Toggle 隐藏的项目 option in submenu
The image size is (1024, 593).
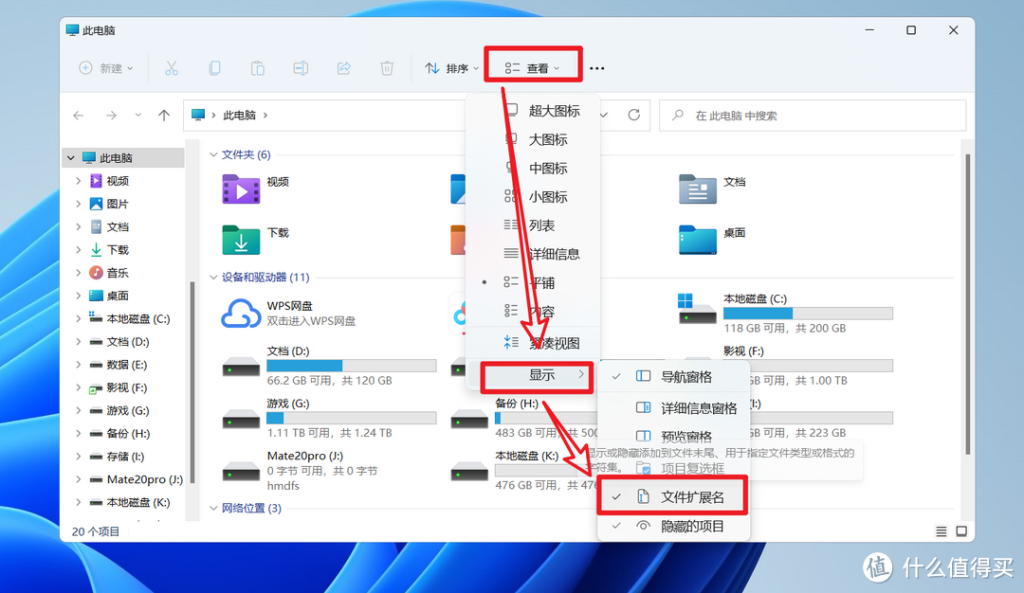[x=673, y=526]
